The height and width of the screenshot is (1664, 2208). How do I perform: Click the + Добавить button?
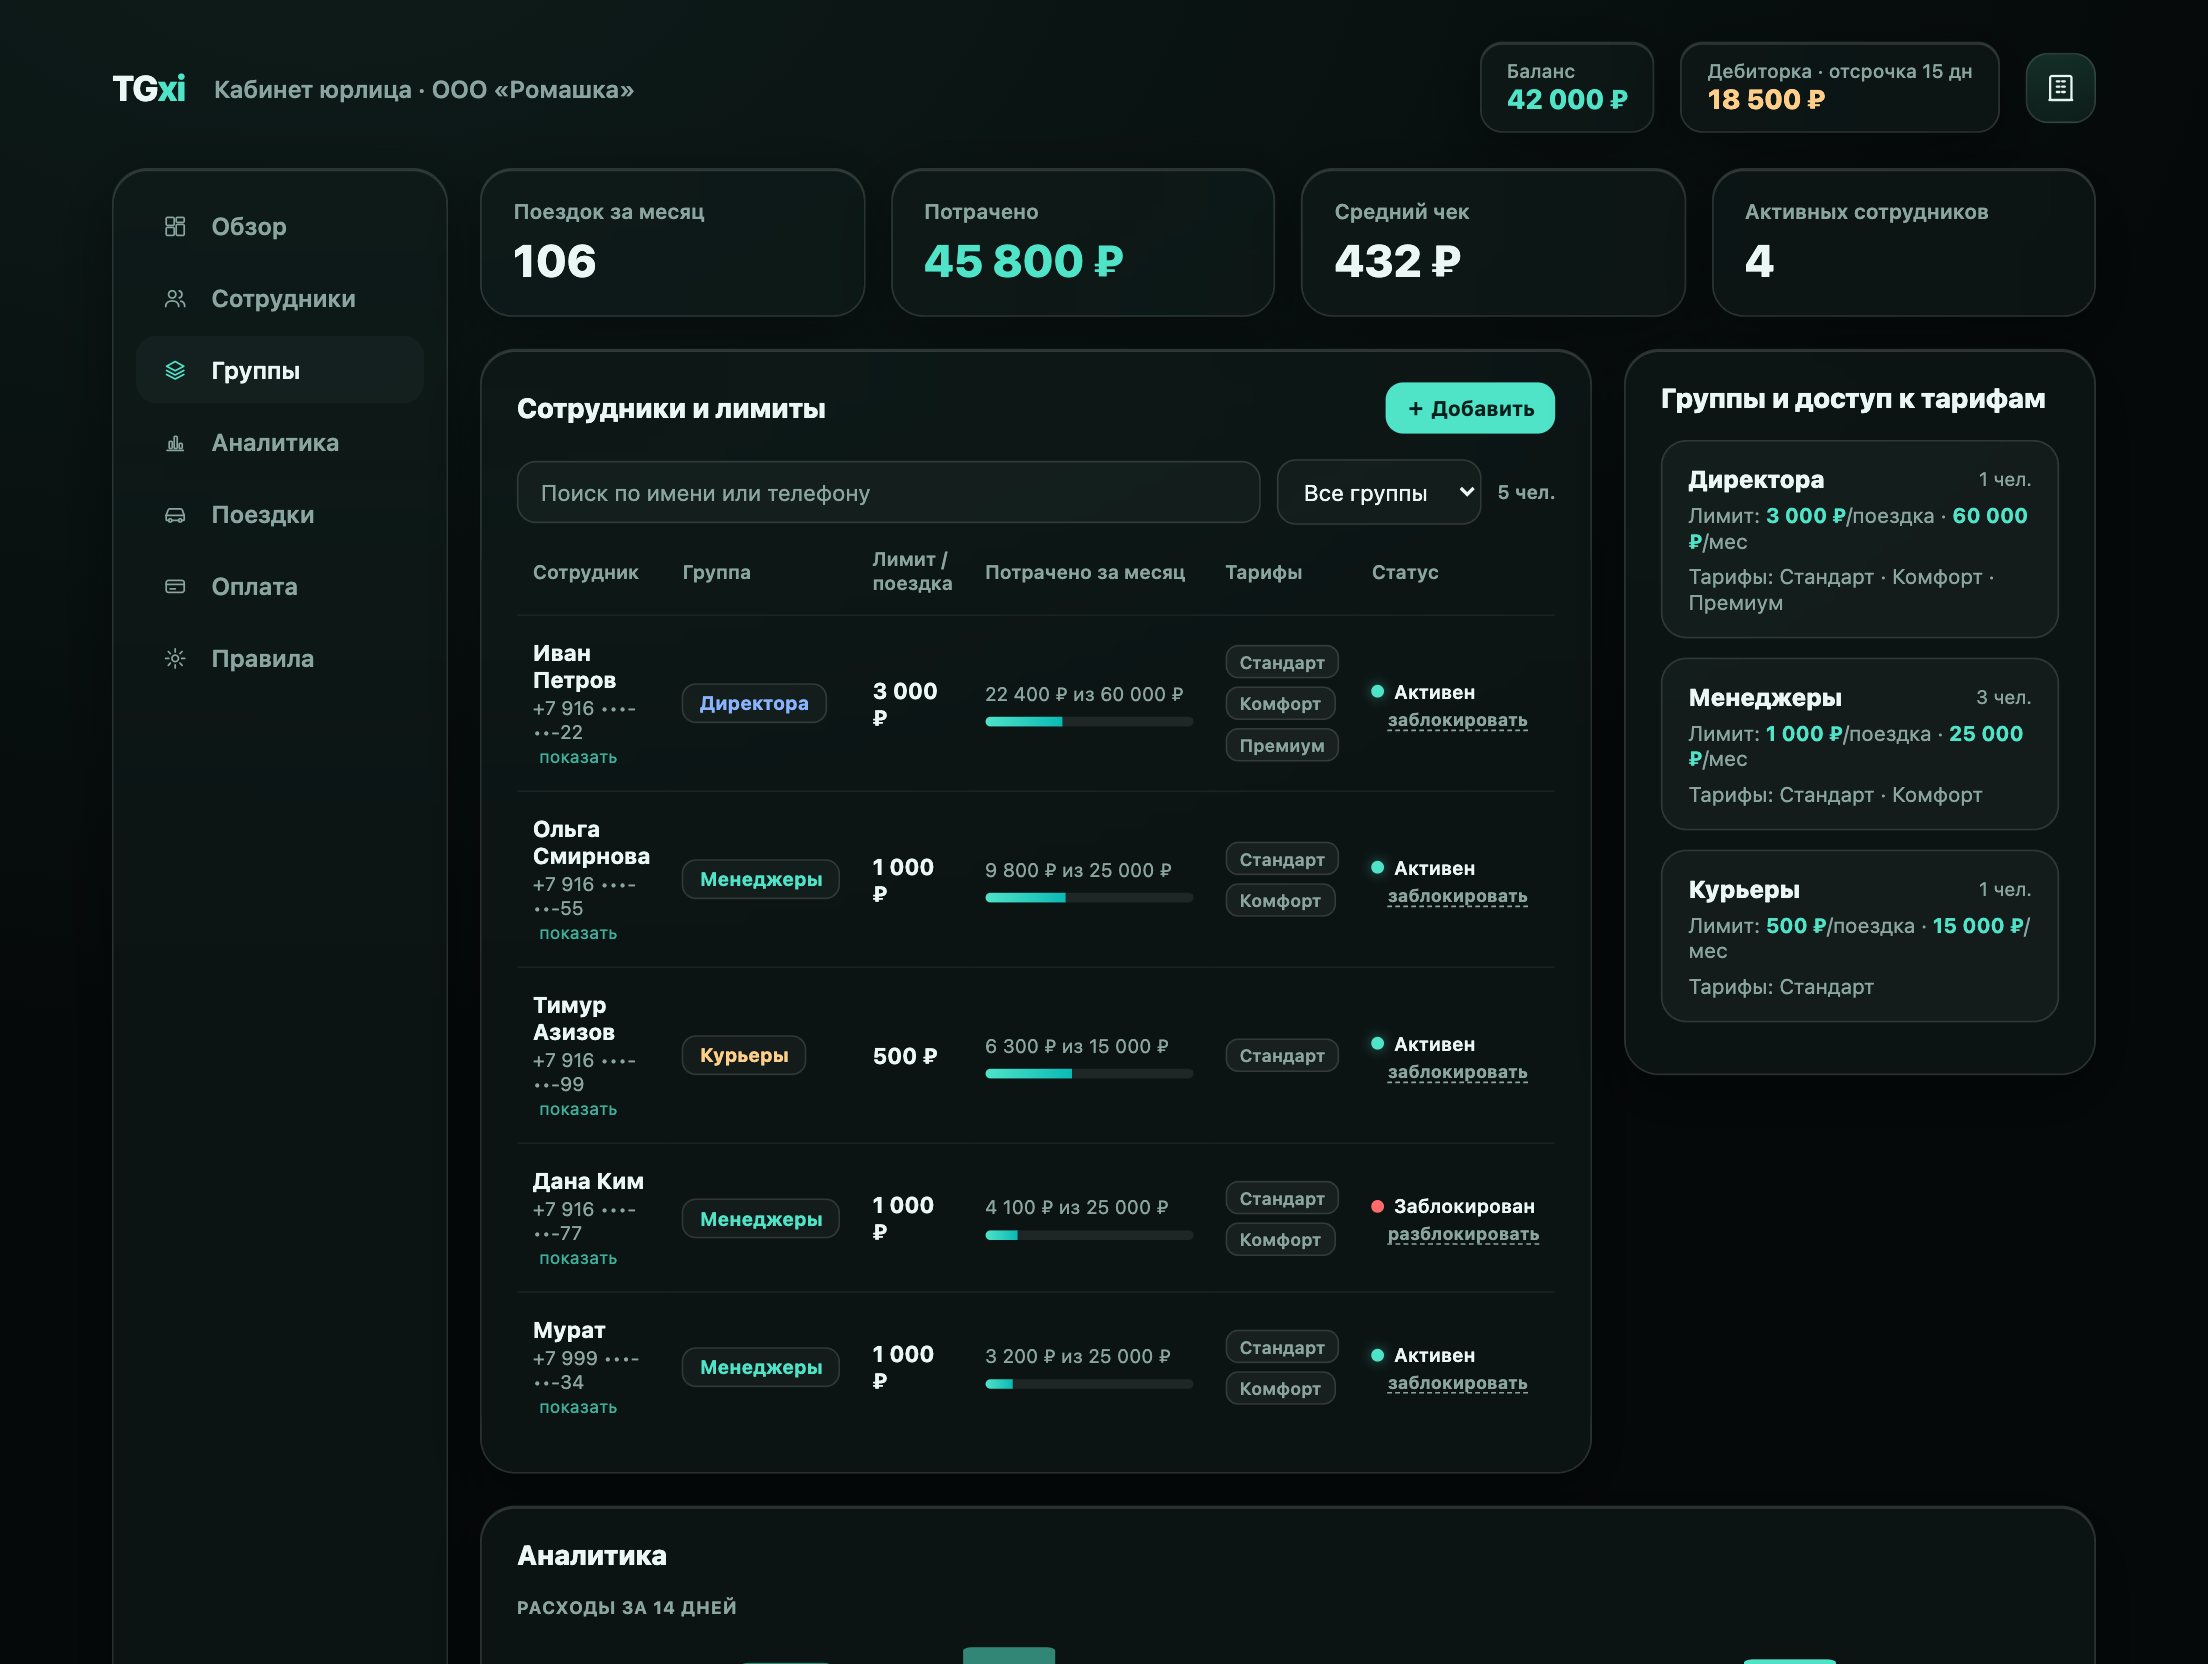pos(1470,408)
